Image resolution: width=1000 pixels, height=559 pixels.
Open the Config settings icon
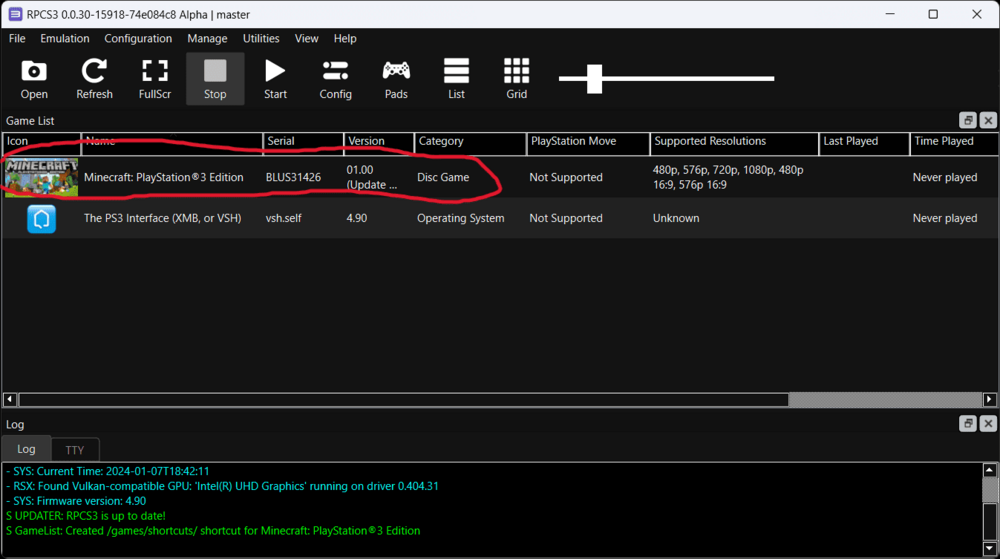(335, 79)
